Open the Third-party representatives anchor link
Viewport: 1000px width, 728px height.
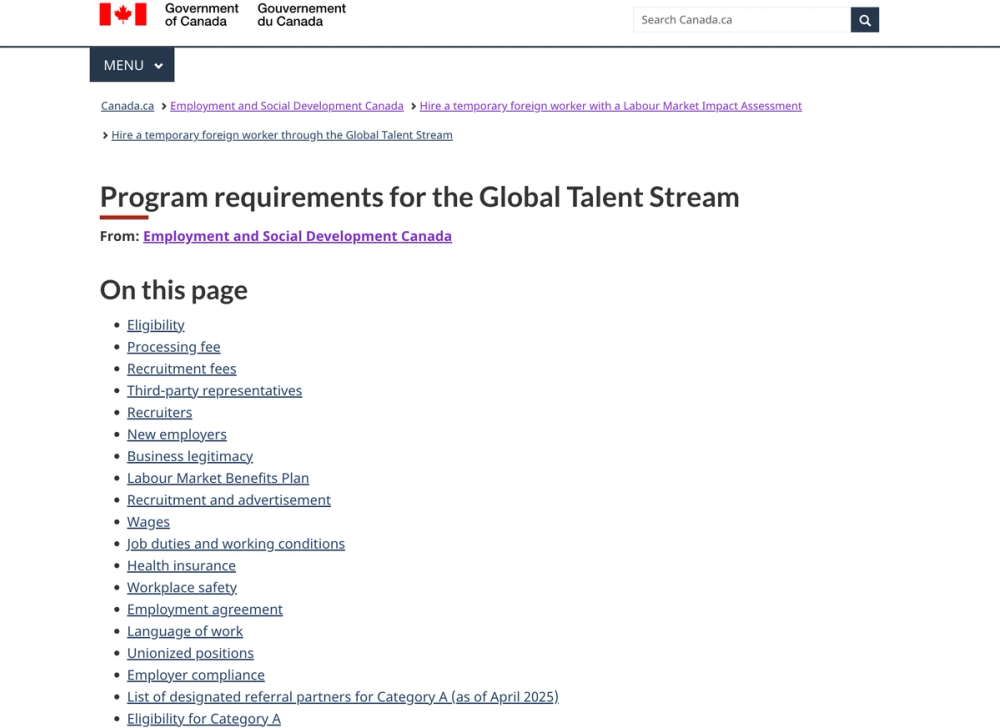(x=214, y=390)
